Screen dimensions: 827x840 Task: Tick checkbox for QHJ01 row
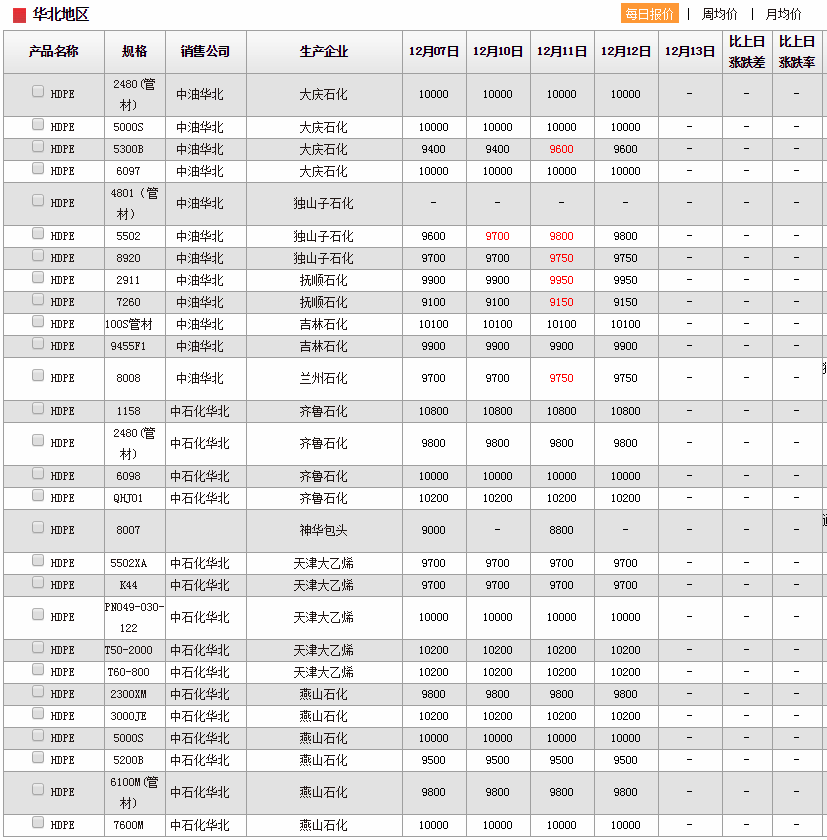click(x=37, y=495)
